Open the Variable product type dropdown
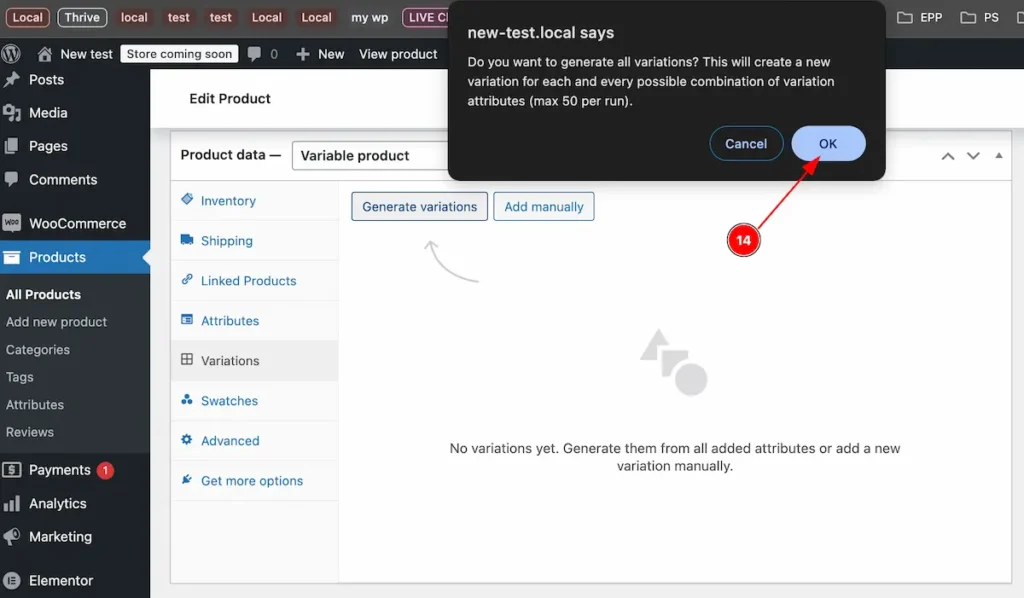Viewport: 1024px width, 598px height. [x=370, y=155]
